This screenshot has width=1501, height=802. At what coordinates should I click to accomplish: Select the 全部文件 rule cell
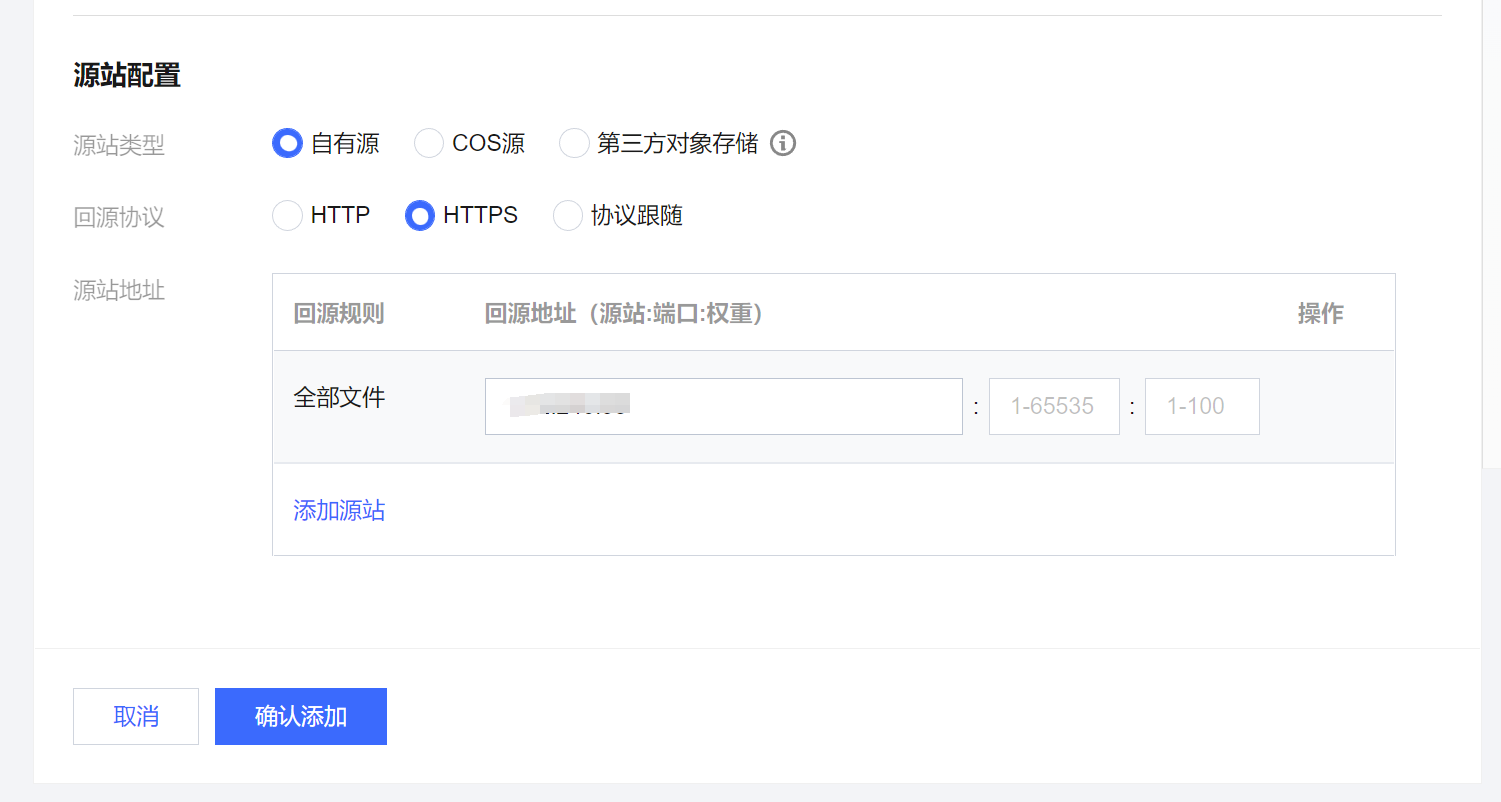tap(339, 397)
